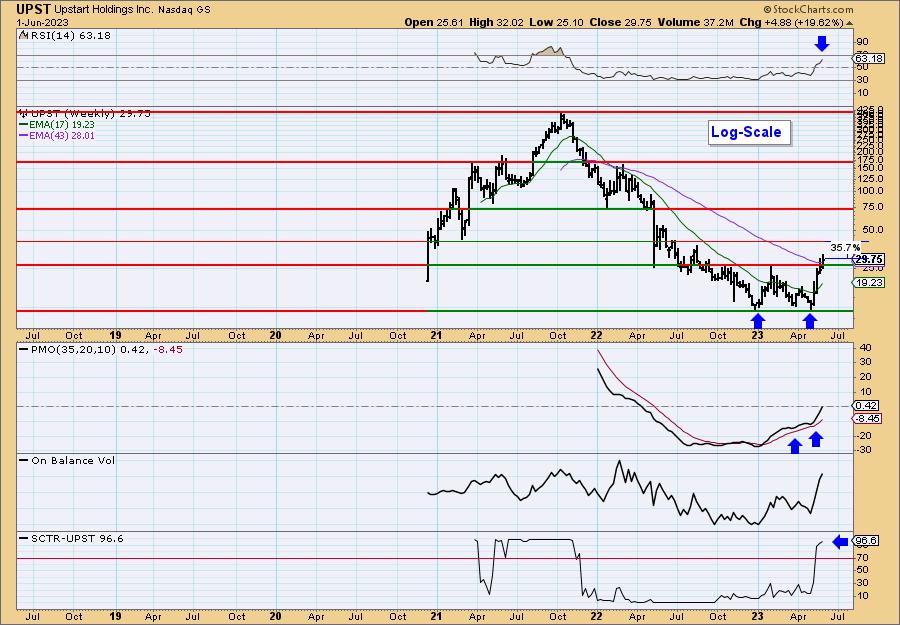Click the 90 label on the RSI axis
The height and width of the screenshot is (625, 900).
(863, 42)
